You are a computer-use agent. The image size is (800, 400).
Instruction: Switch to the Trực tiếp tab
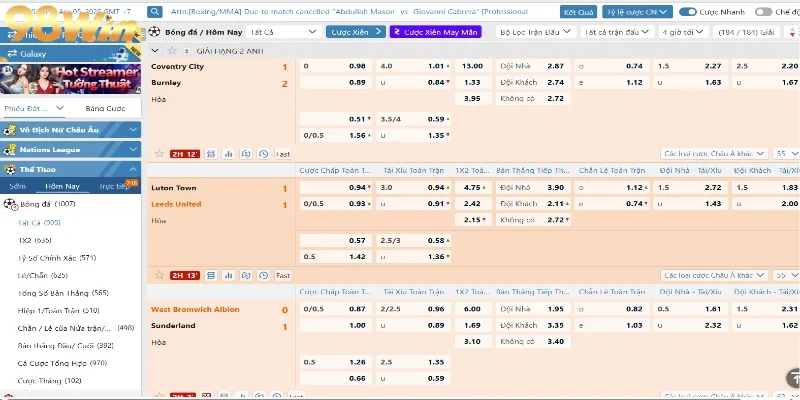pyautogui.click(x=115, y=186)
